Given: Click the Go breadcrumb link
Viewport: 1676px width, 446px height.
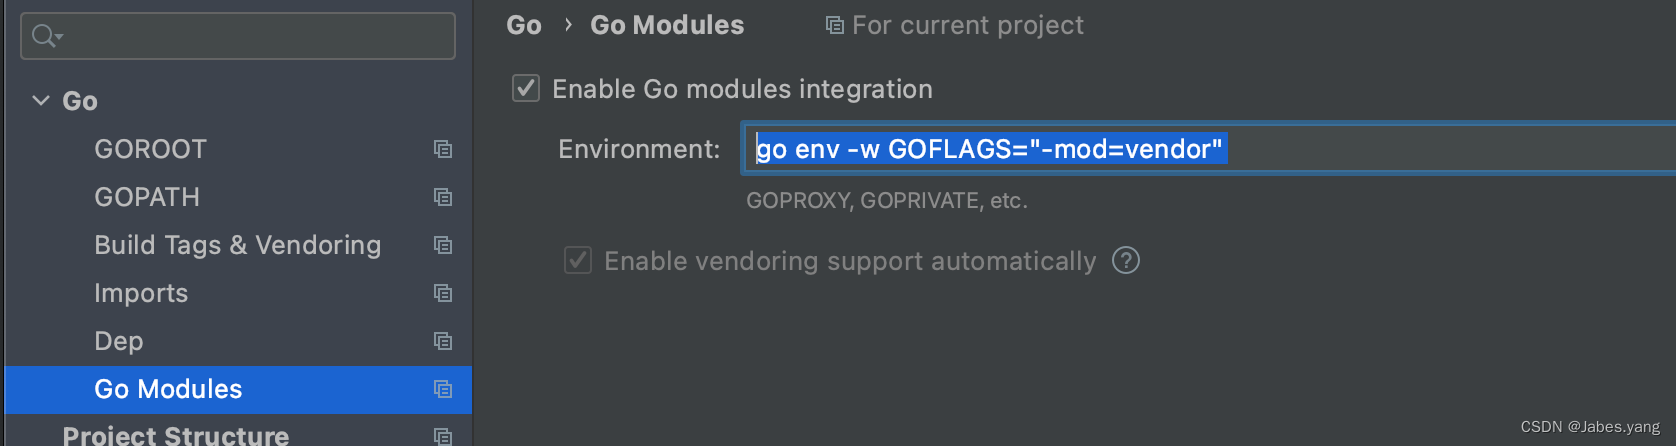Looking at the screenshot, I should click(x=524, y=25).
